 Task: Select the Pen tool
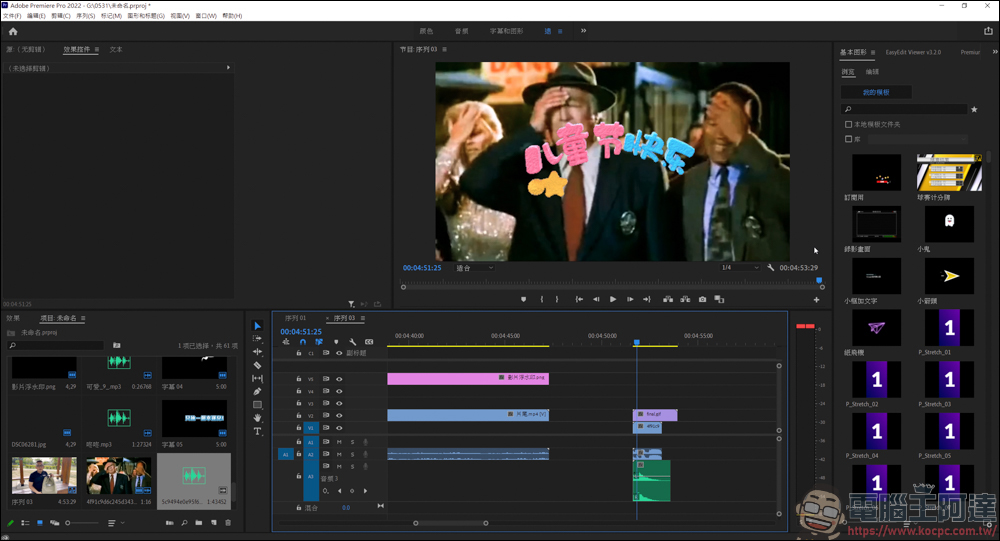pos(257,391)
